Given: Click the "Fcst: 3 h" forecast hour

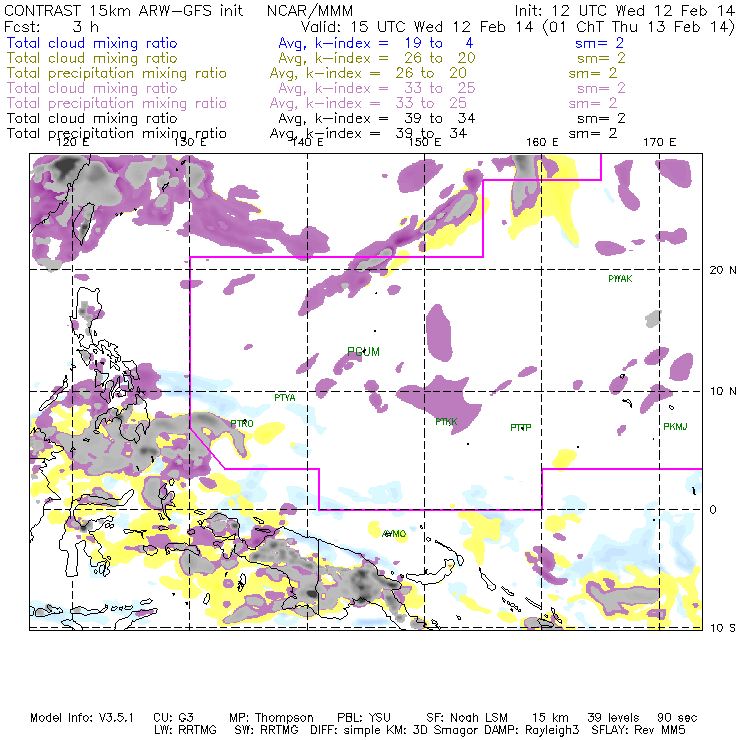Looking at the screenshot, I should (x=51, y=27).
